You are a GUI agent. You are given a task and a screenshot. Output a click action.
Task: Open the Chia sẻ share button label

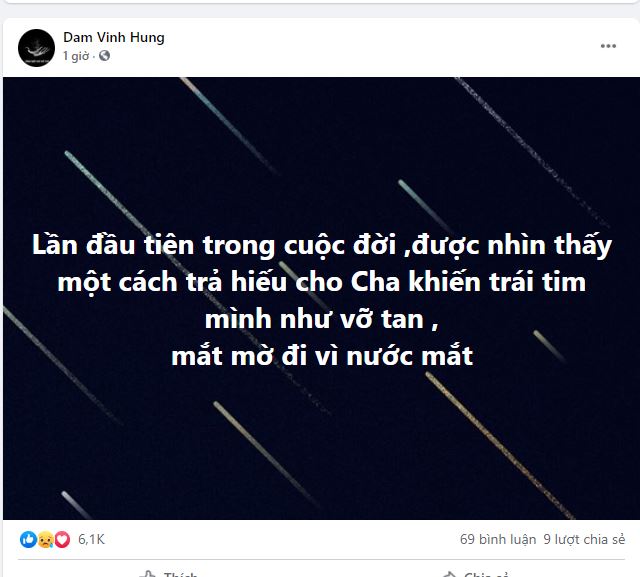[x=486, y=574]
